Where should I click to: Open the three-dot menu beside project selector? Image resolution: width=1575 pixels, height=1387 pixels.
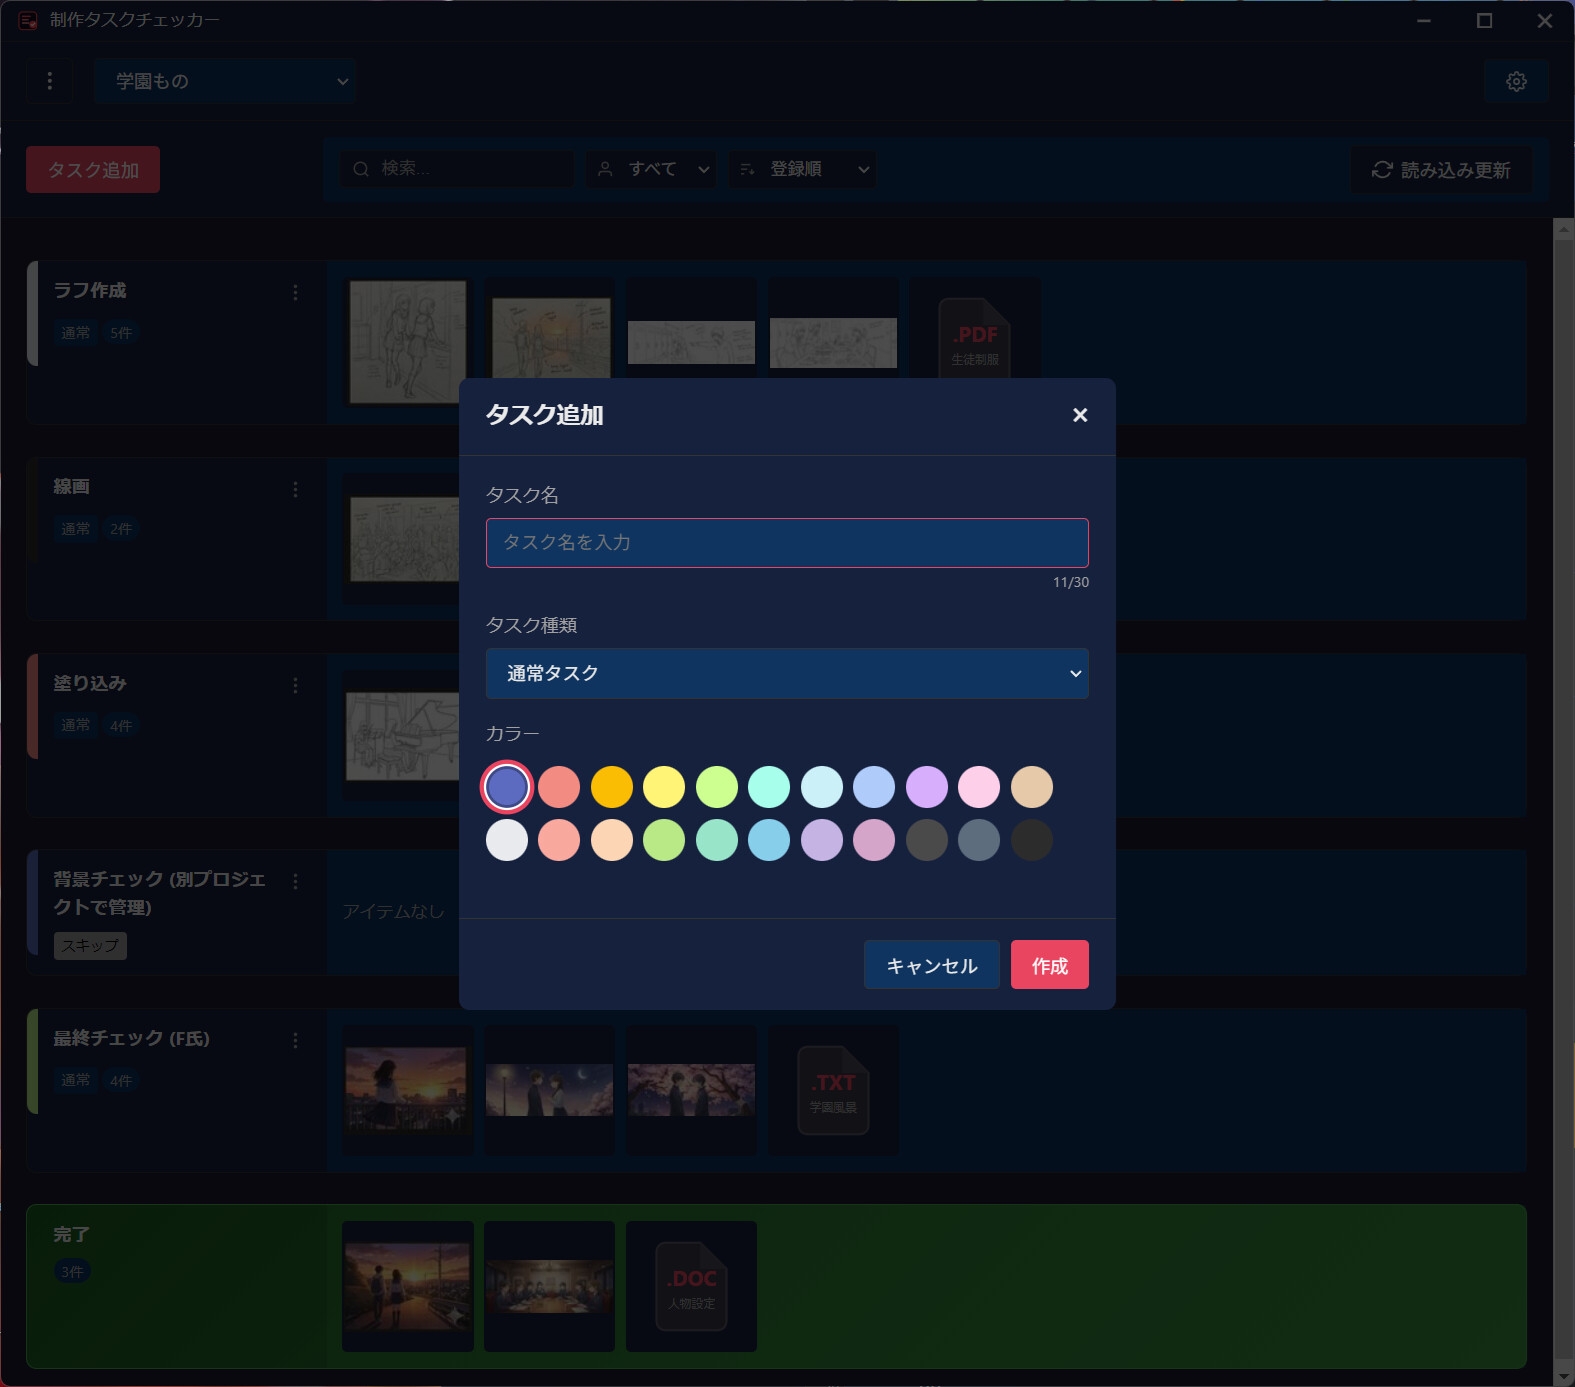(50, 81)
